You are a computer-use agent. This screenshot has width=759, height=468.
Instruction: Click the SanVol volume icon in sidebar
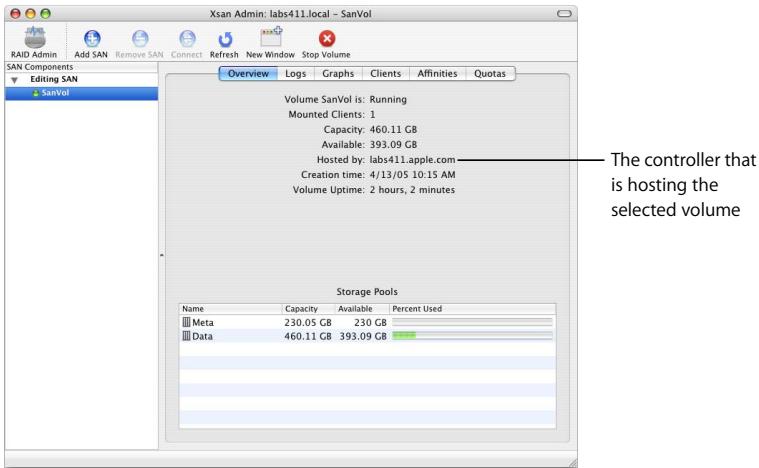[x=35, y=93]
